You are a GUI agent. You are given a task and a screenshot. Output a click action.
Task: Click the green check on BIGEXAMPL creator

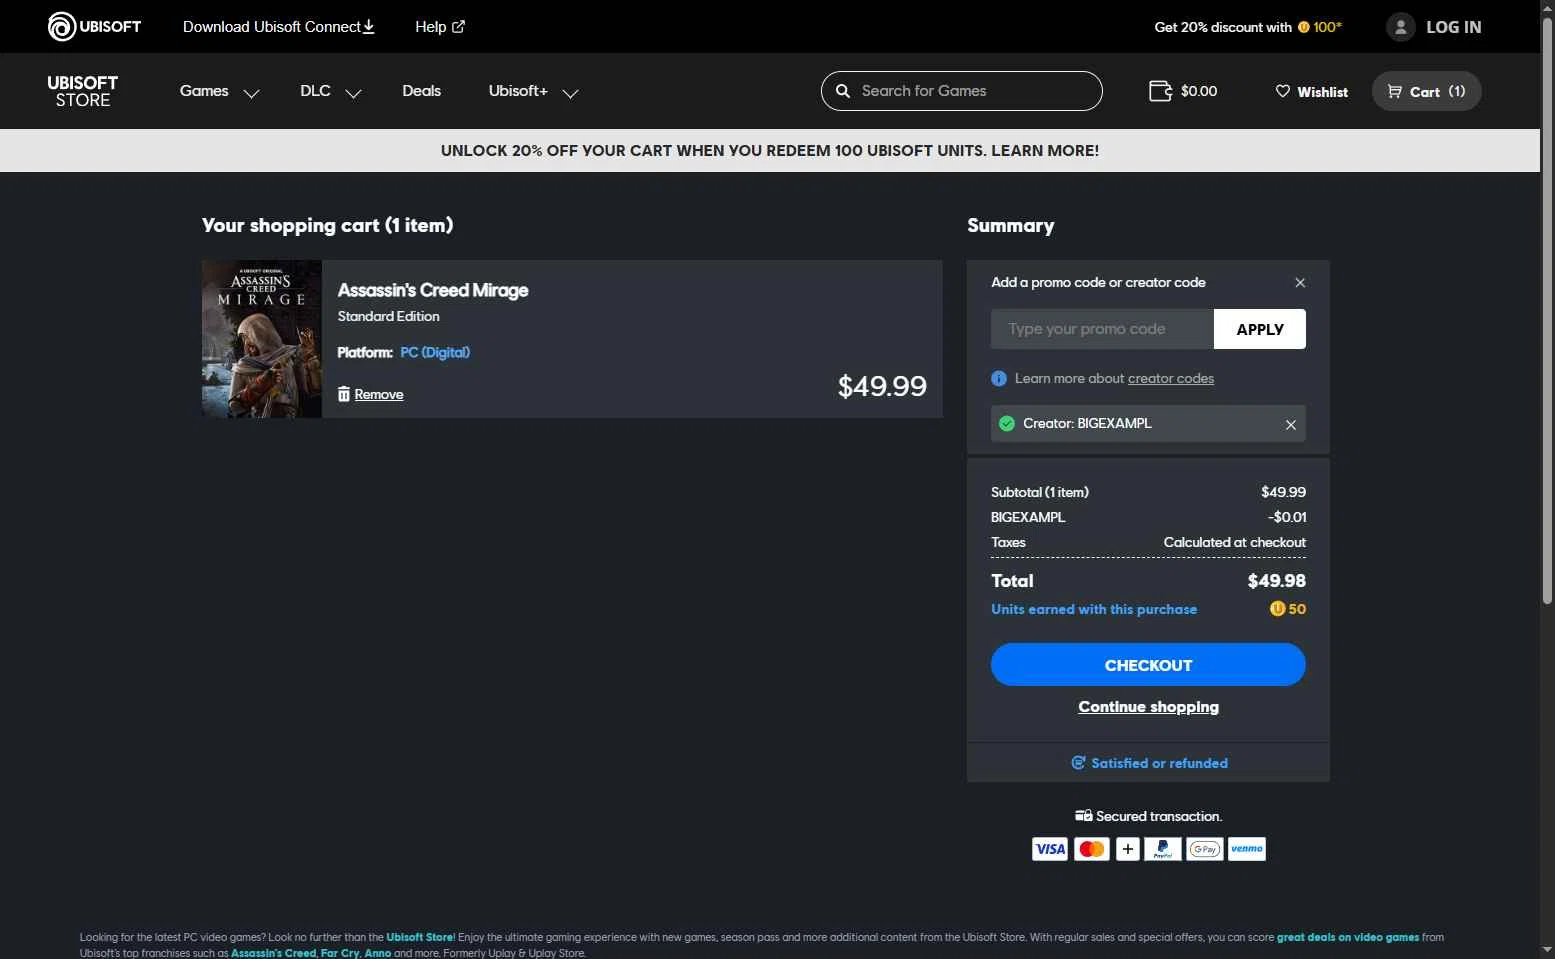(1007, 423)
